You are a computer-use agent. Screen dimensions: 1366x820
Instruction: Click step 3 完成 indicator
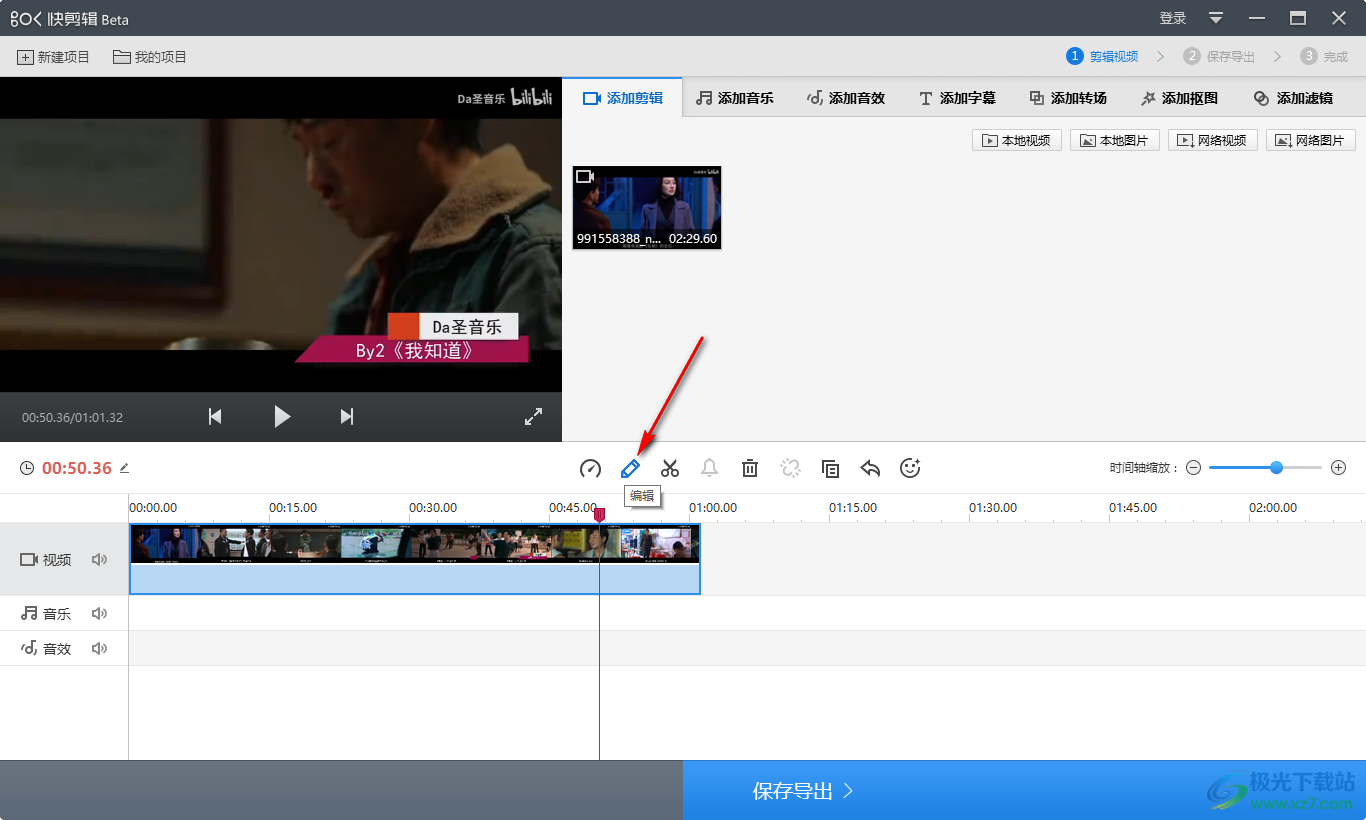1324,56
